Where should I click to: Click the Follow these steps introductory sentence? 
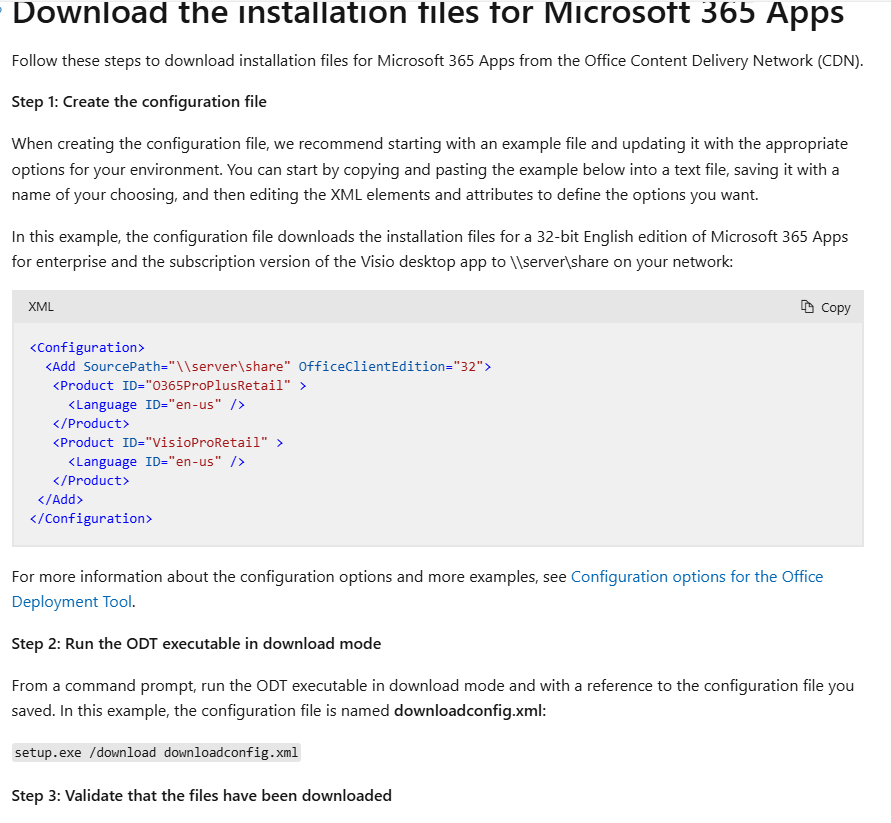(438, 61)
